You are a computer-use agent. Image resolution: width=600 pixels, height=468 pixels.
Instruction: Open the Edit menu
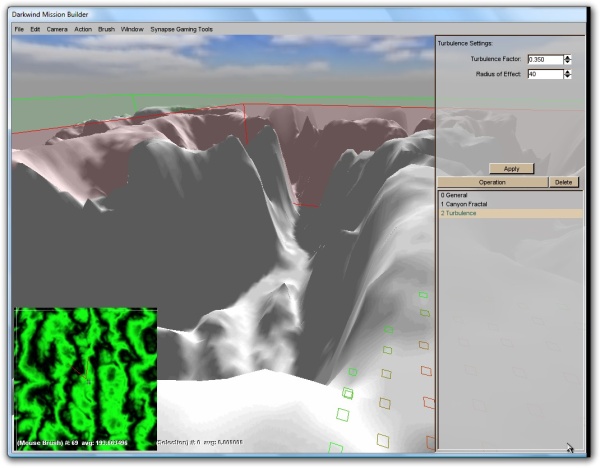coord(35,29)
